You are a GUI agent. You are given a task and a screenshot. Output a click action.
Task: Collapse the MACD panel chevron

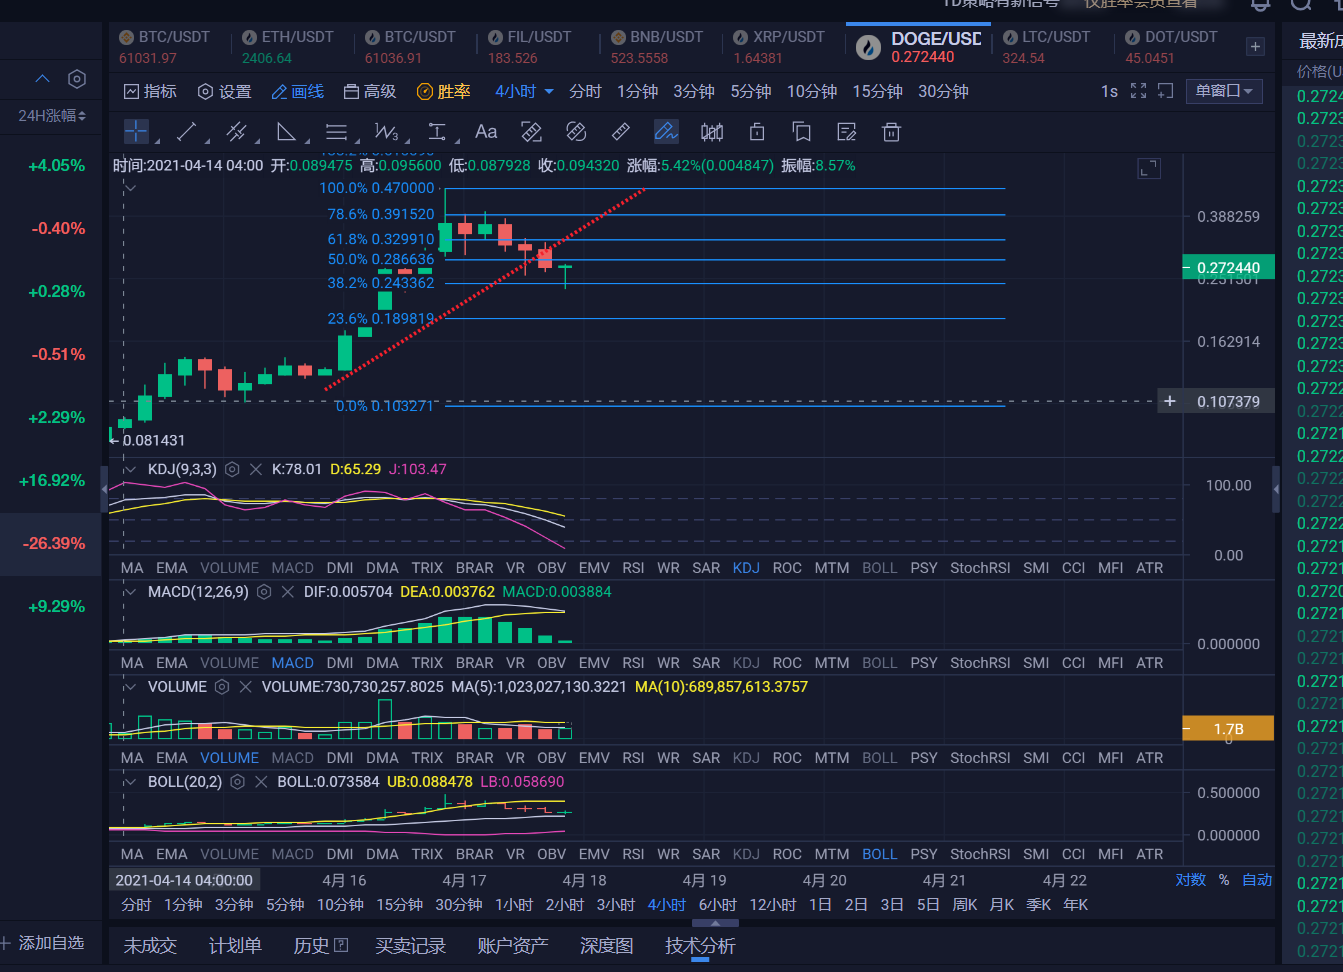pos(130,592)
